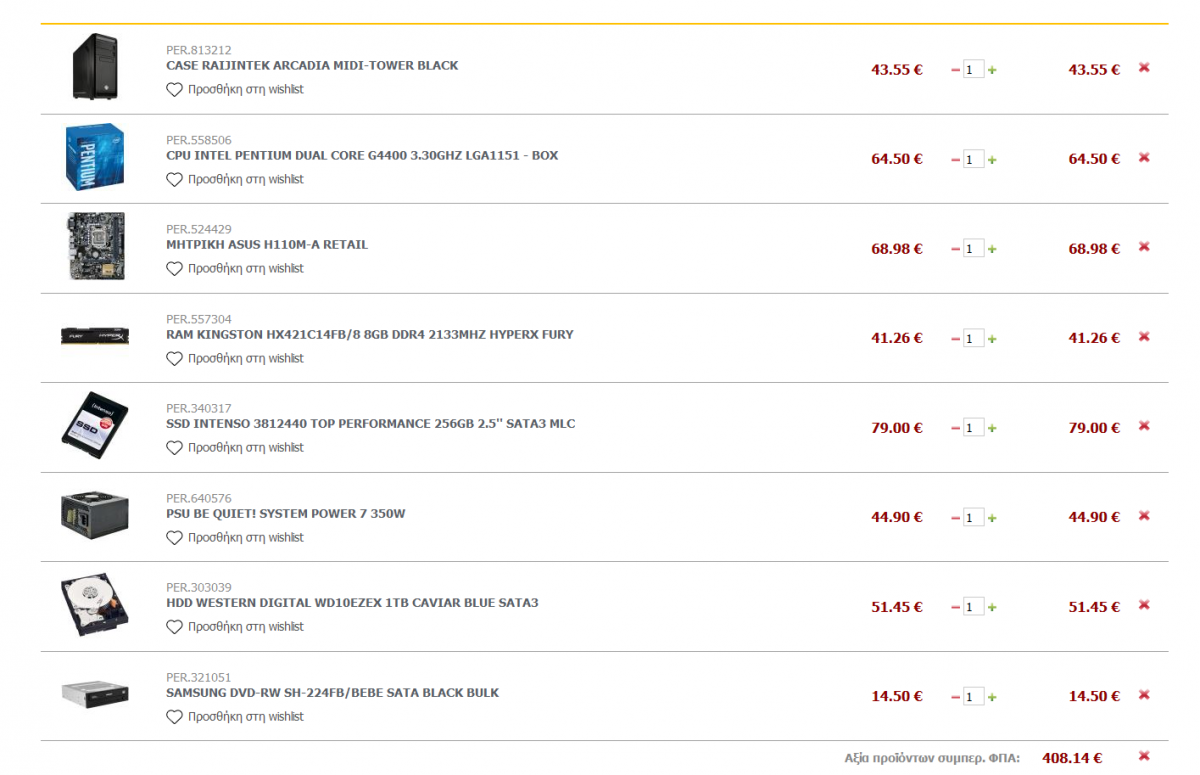Increase quantity of the WD Caviar Blue HDD
Viewport: 1200px width, 775px height.
pos(992,607)
